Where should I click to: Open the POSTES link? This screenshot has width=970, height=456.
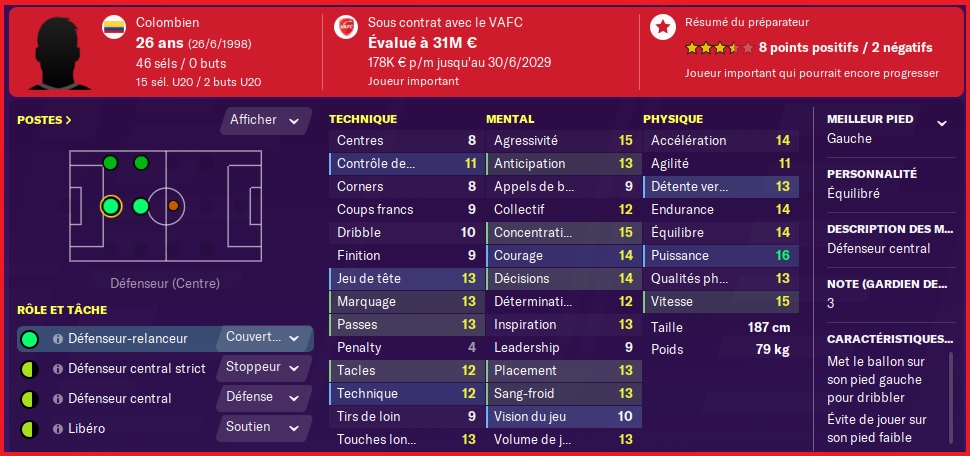coord(44,120)
